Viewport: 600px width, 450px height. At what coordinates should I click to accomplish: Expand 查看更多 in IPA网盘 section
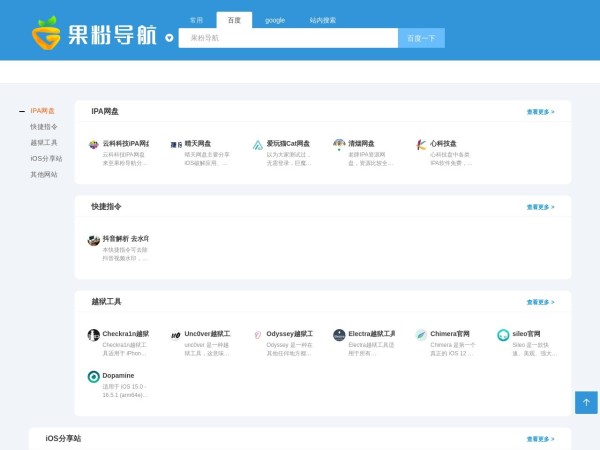point(540,112)
